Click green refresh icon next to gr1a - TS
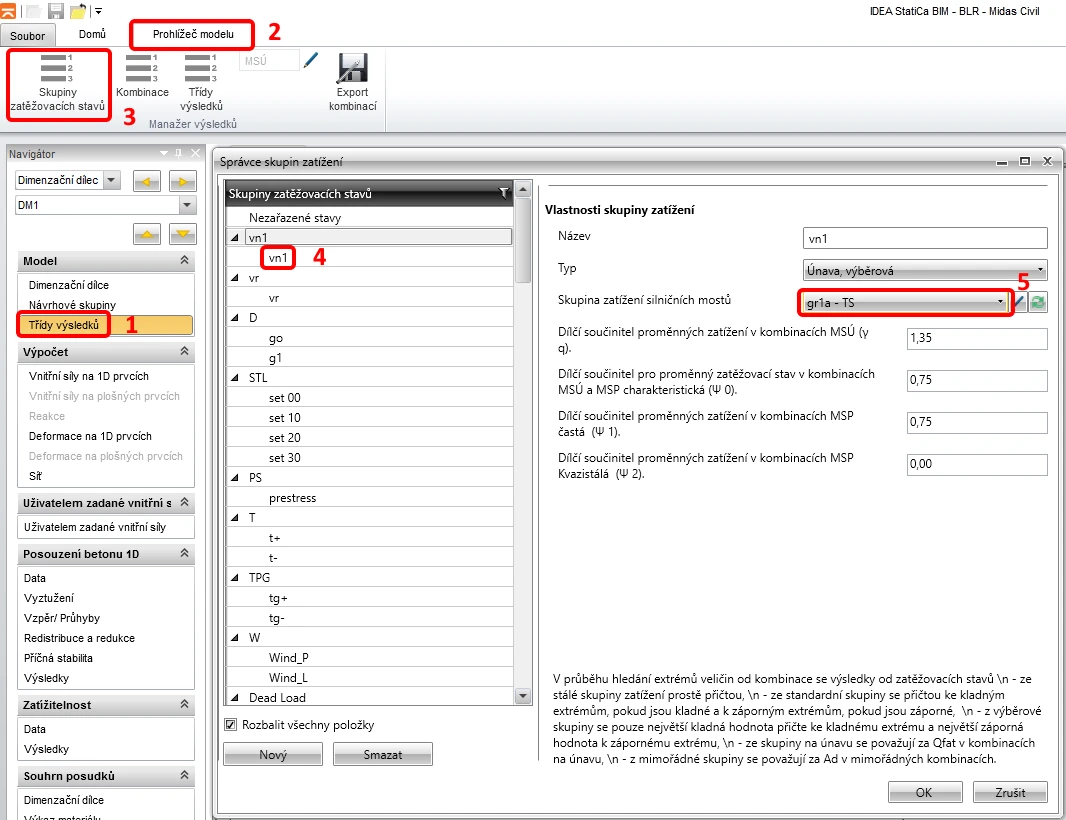 click(1037, 302)
